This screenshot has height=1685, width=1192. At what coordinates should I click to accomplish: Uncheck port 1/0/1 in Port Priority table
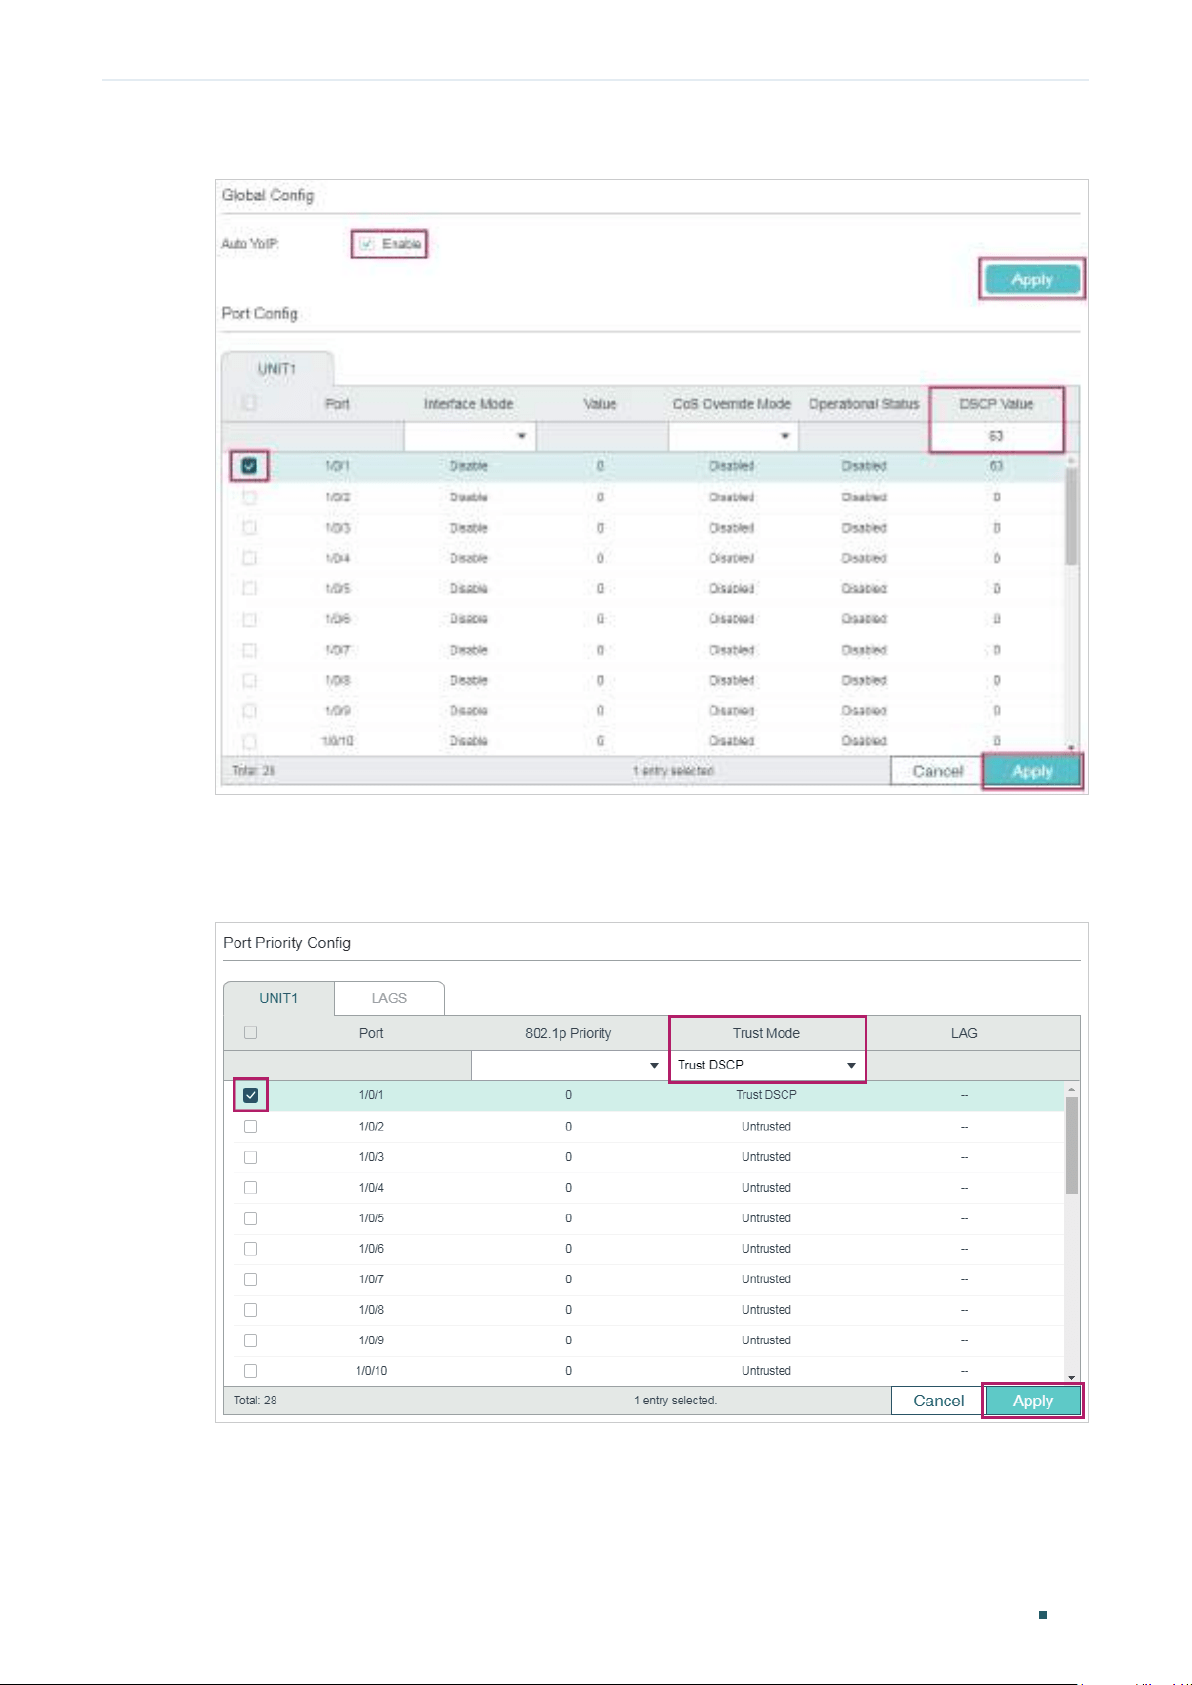pos(250,1095)
